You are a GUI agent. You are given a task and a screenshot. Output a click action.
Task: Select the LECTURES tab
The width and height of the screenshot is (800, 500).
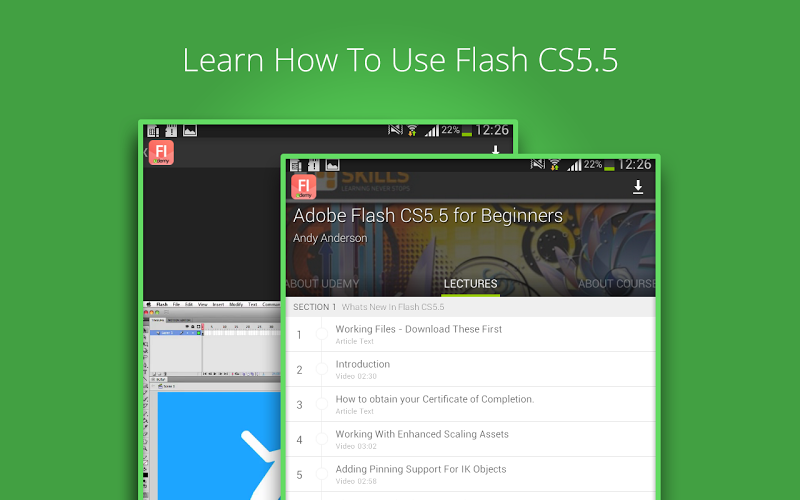click(470, 284)
